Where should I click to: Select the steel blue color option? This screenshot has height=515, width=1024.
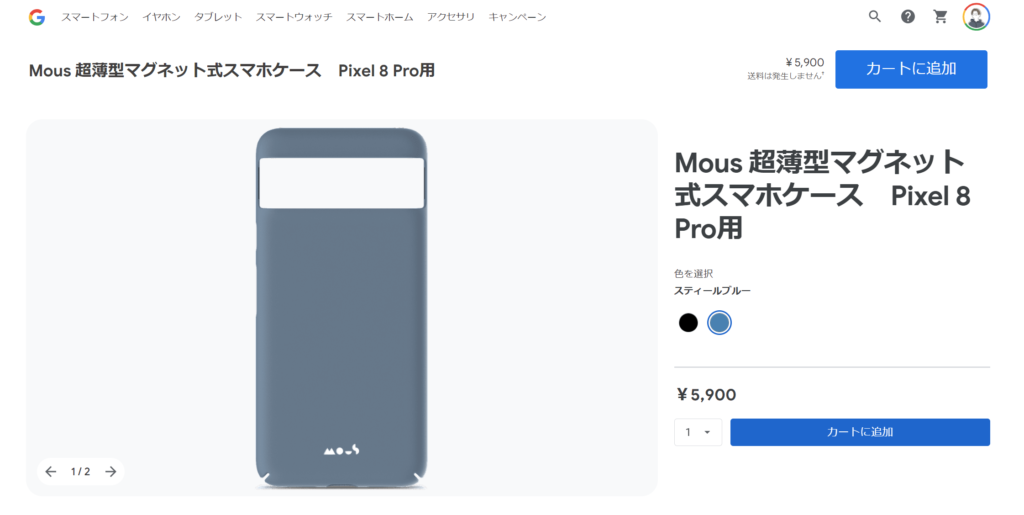click(720, 323)
